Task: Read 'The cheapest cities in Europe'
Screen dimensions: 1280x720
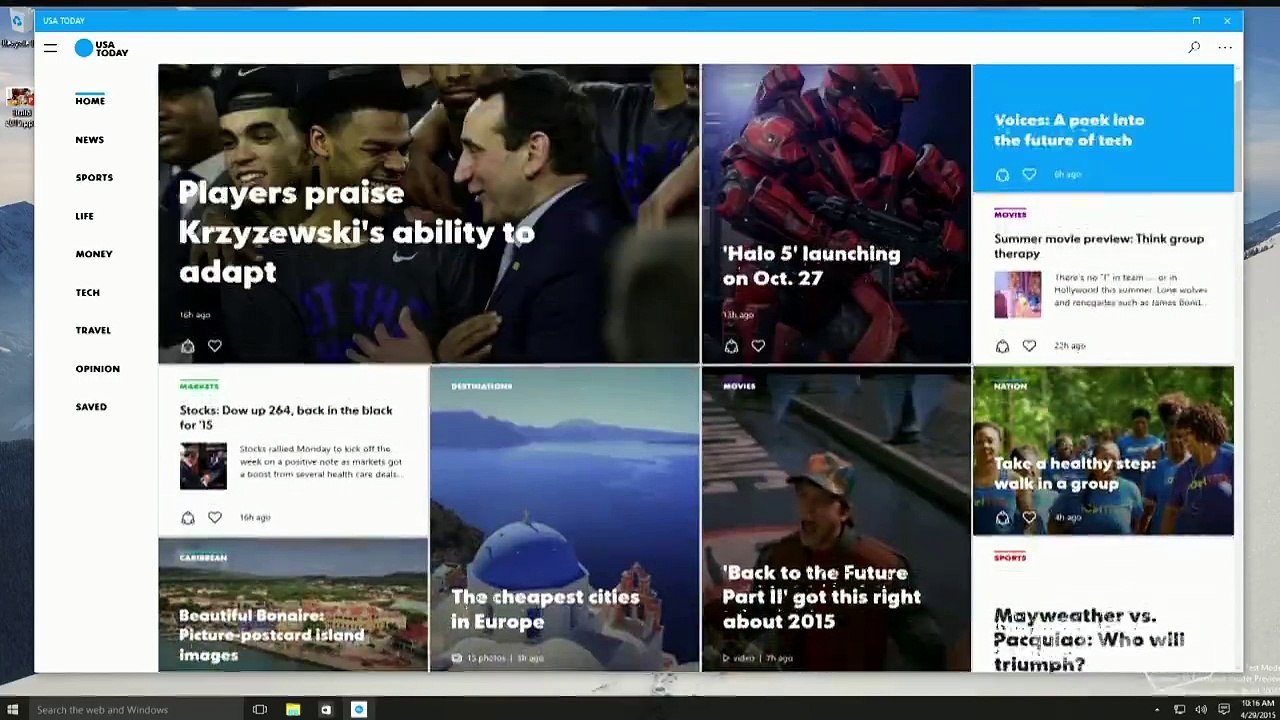Action: click(x=545, y=609)
